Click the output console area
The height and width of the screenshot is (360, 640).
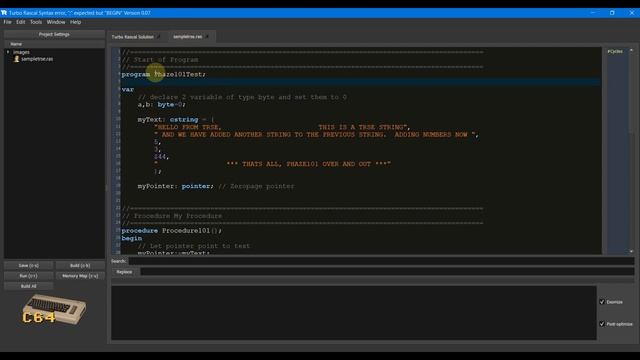point(354,313)
